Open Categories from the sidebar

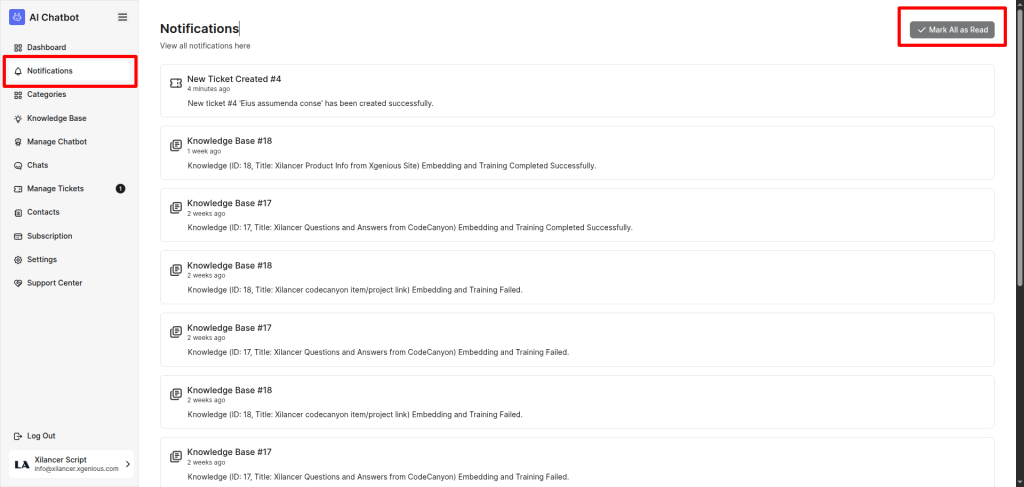pos(46,94)
